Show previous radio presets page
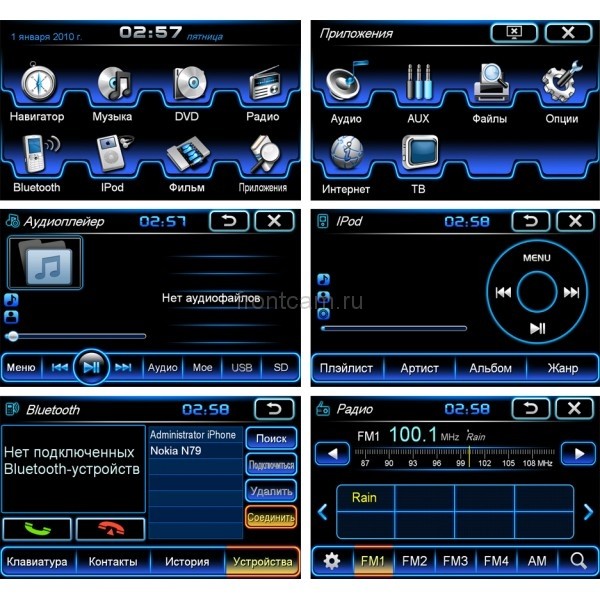Image resolution: width=600 pixels, height=600 pixels. (x=322, y=512)
